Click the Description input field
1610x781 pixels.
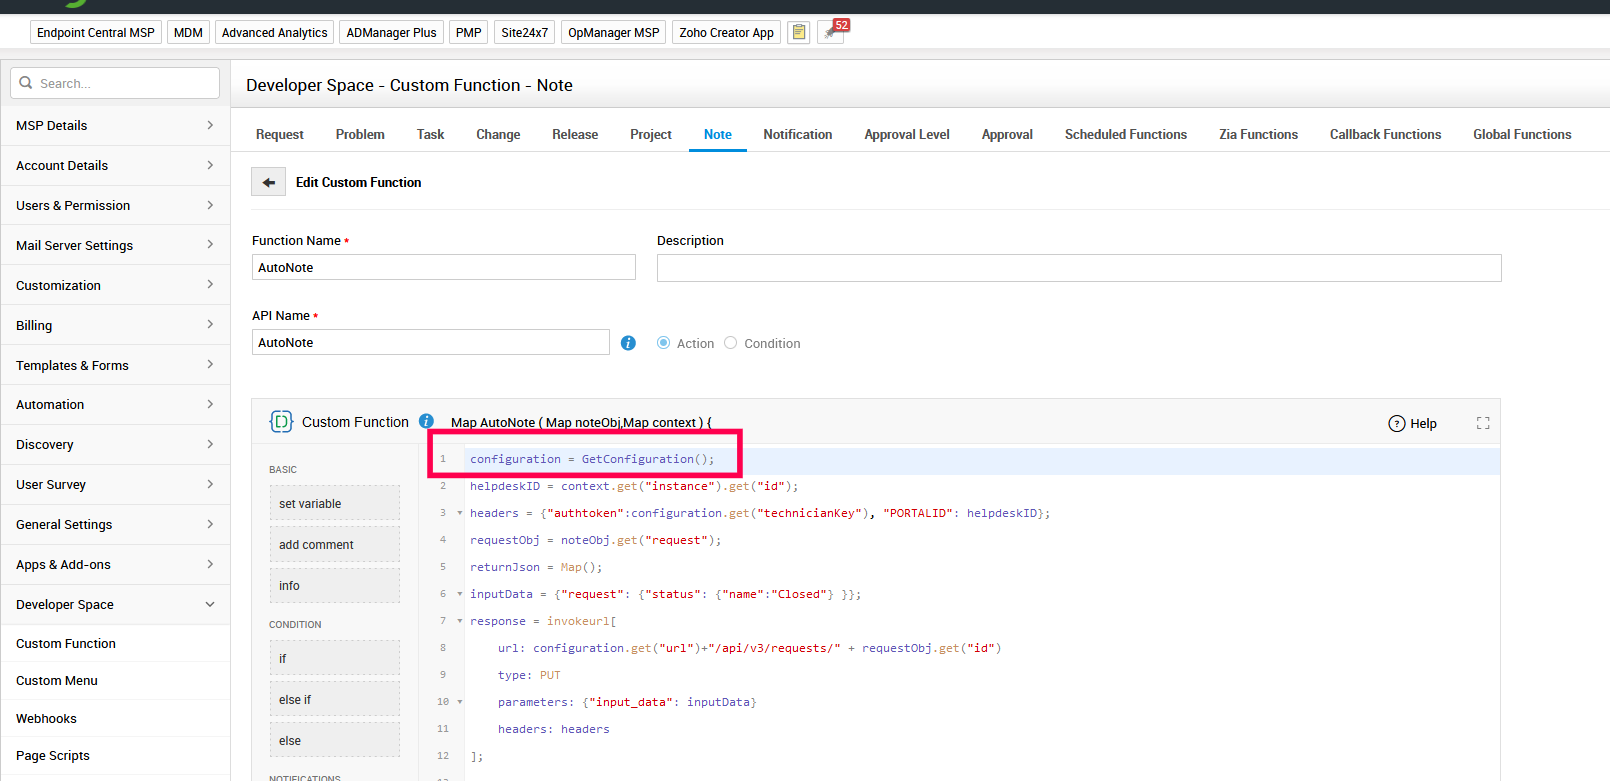pyautogui.click(x=1078, y=268)
